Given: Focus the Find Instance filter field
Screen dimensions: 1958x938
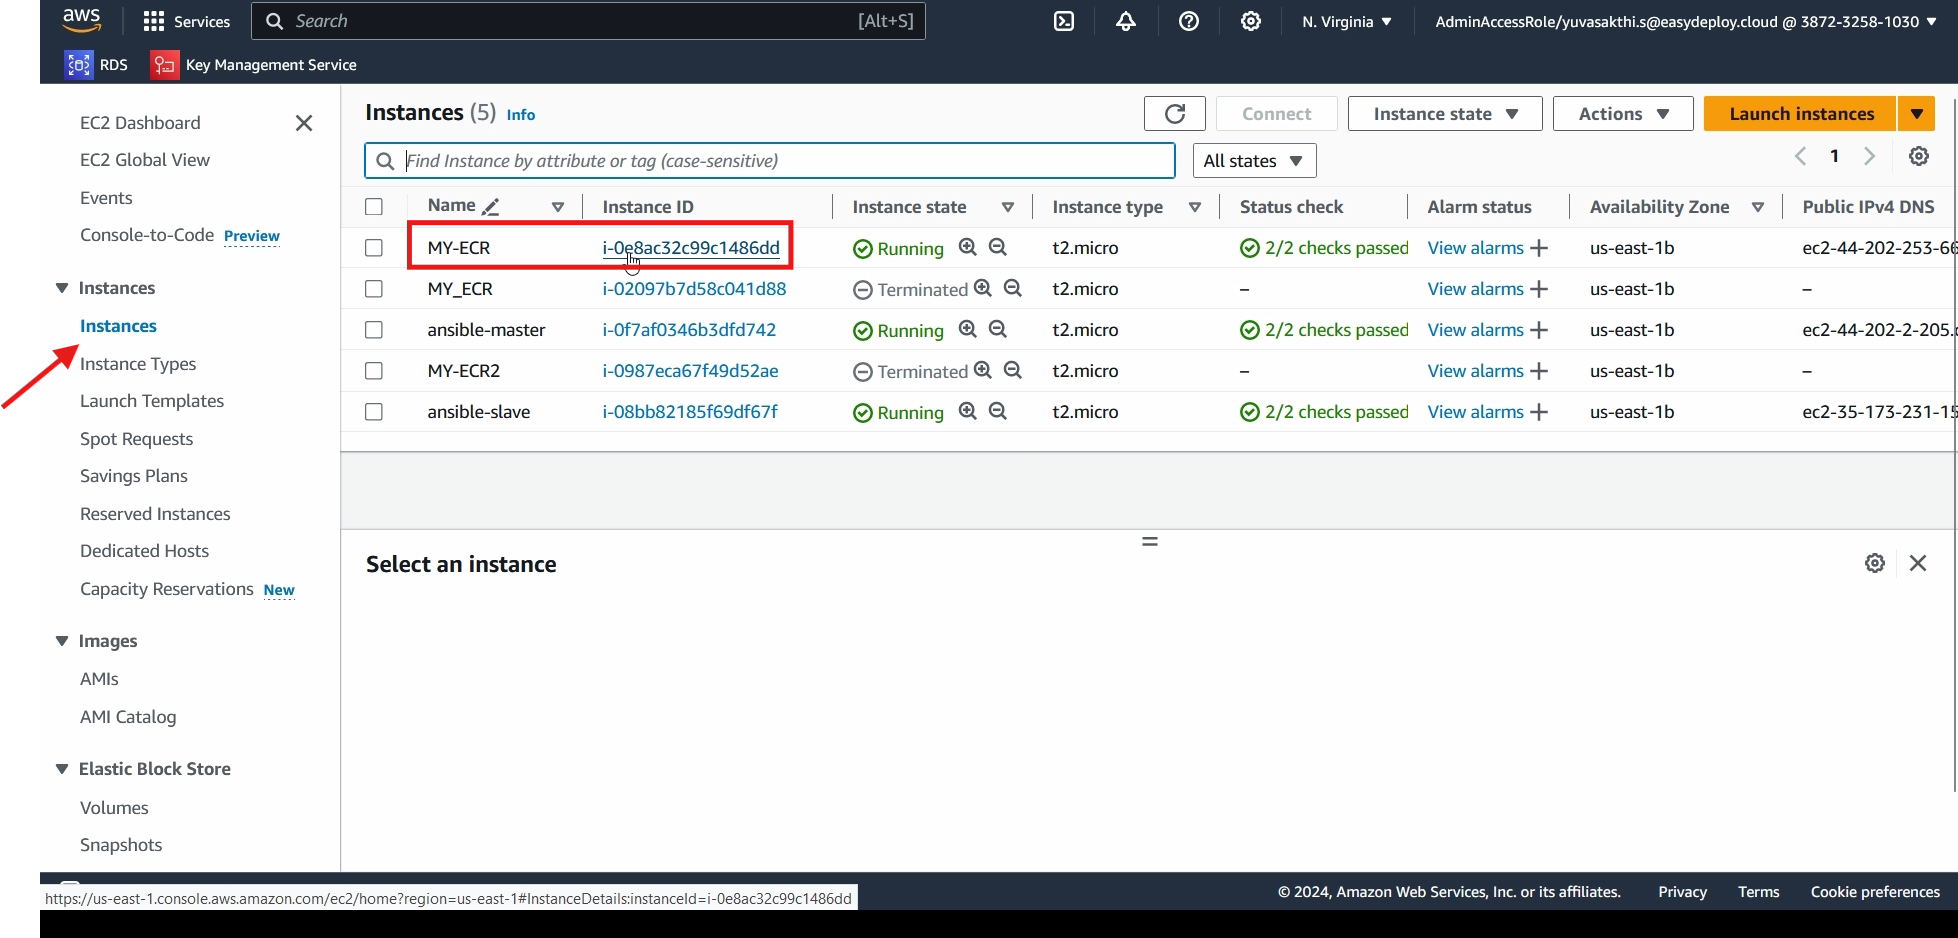Looking at the screenshot, I should click(x=770, y=161).
